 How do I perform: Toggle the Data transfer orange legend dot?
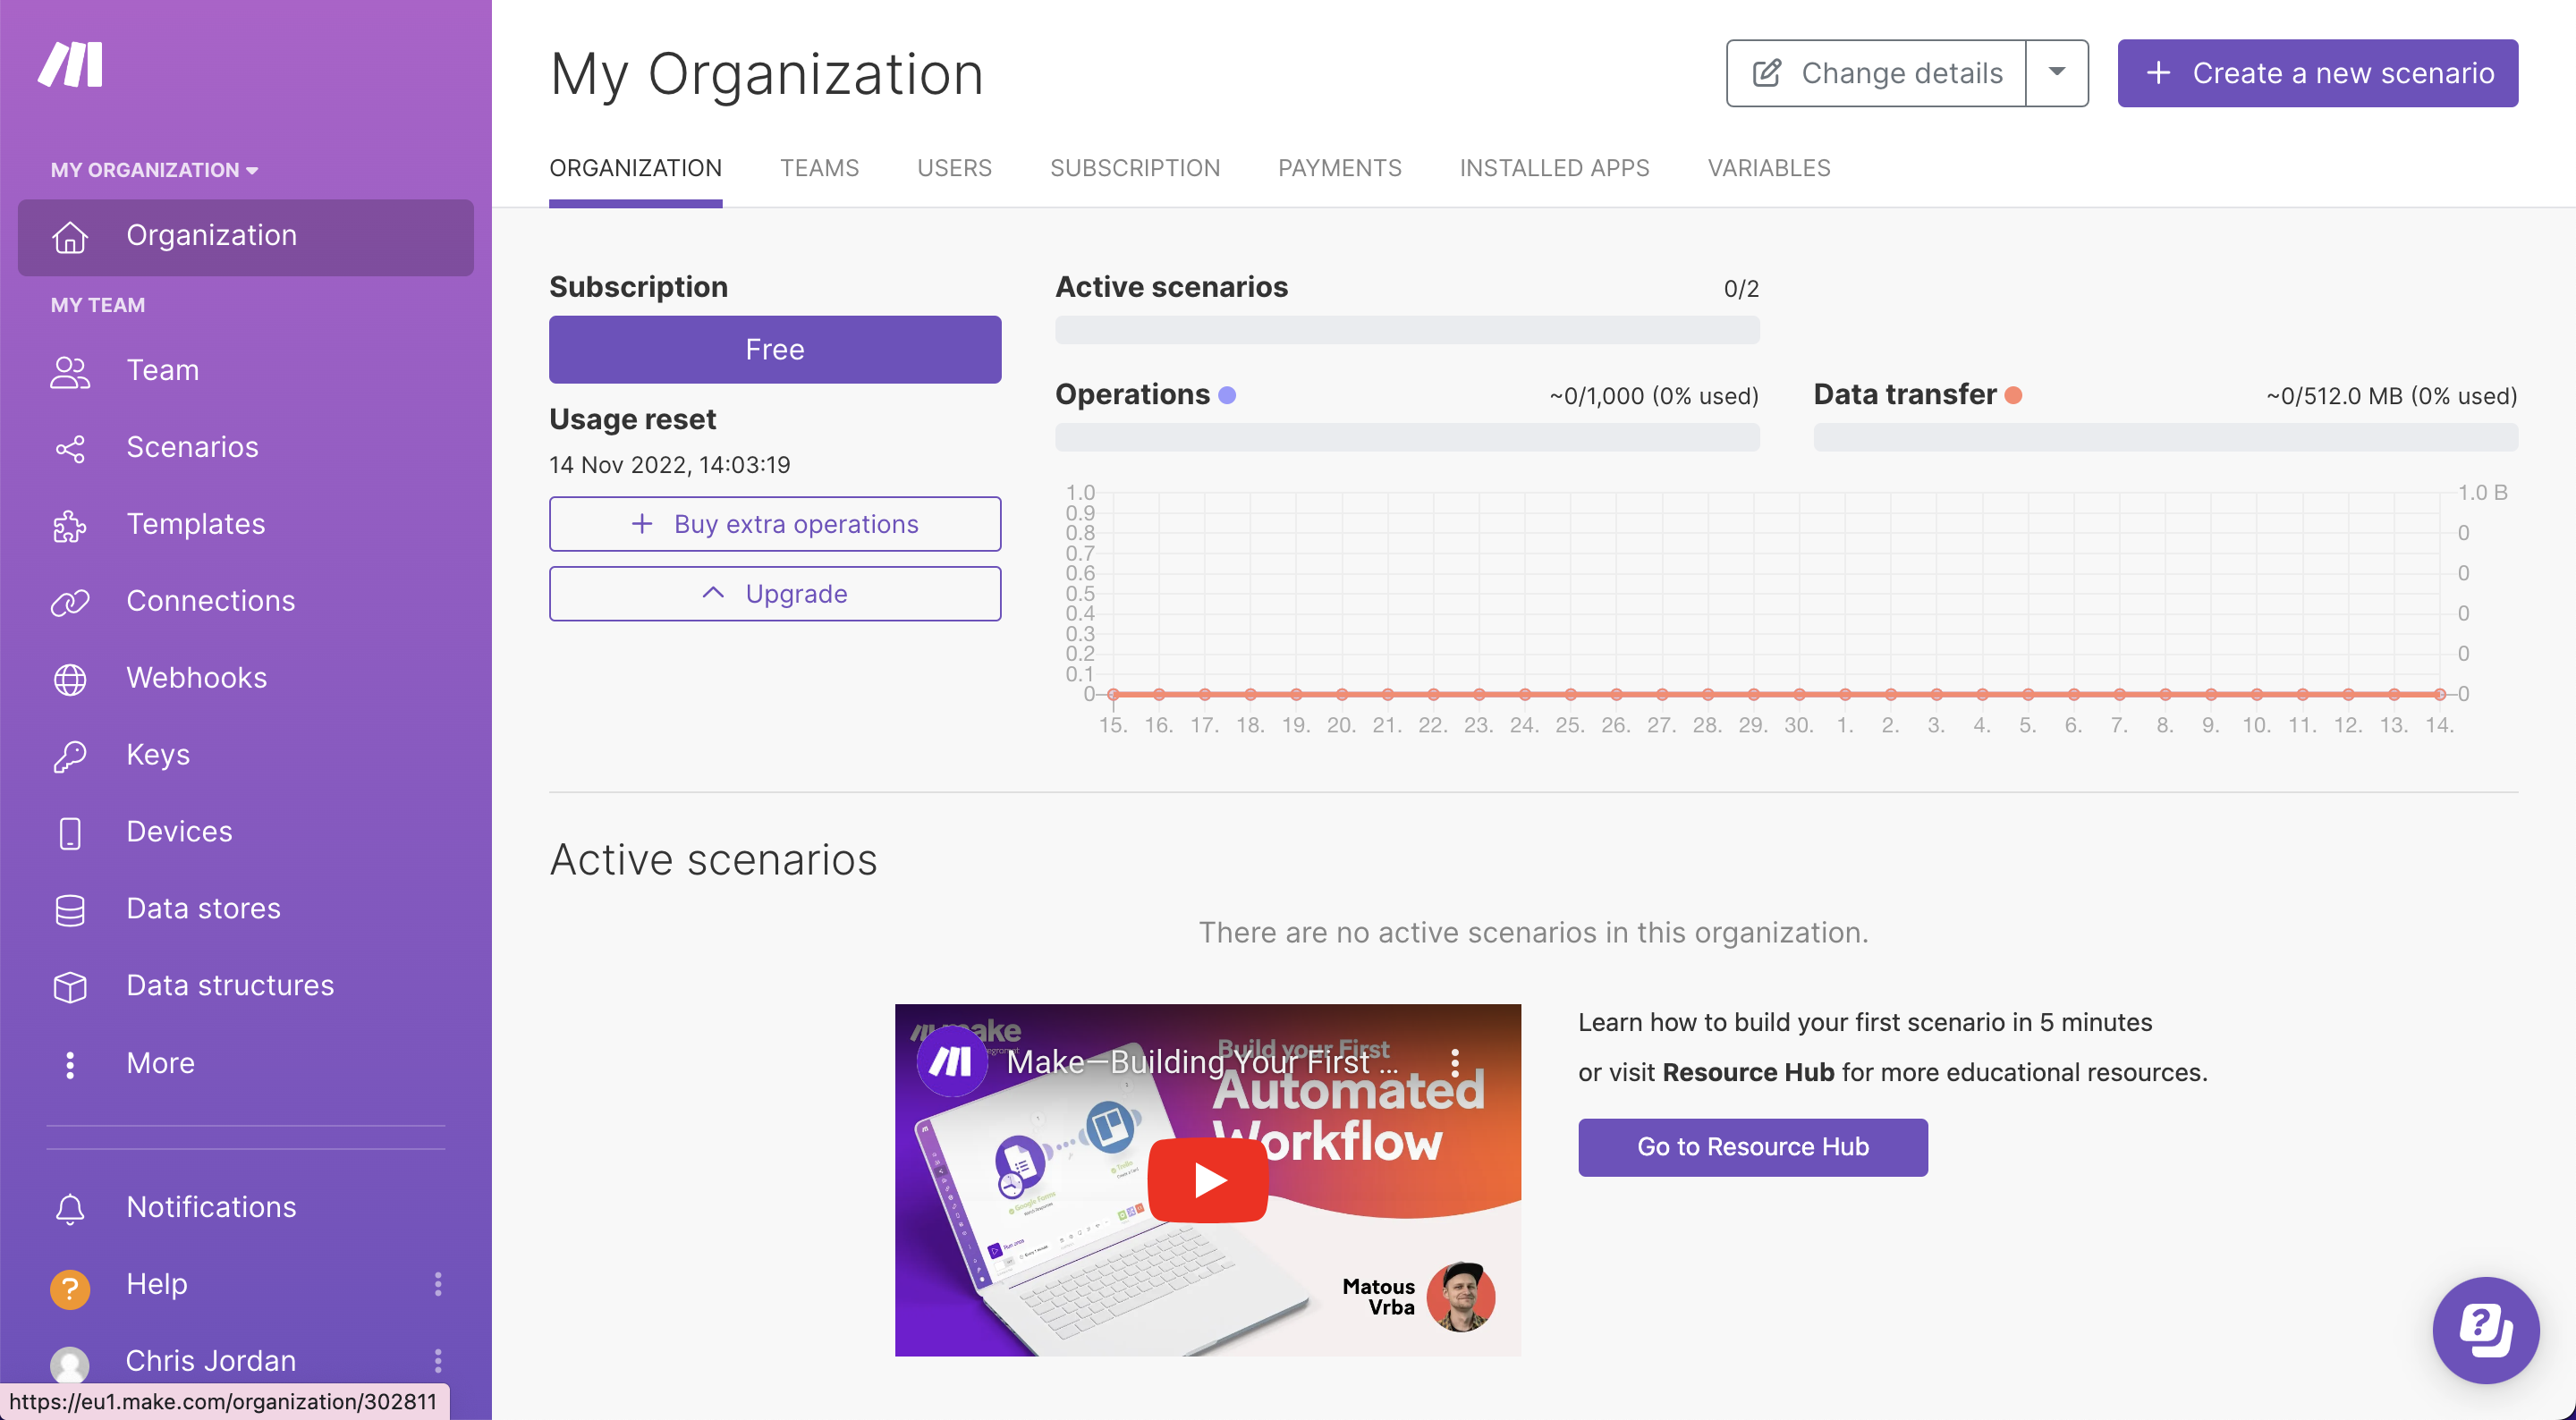coord(2013,396)
